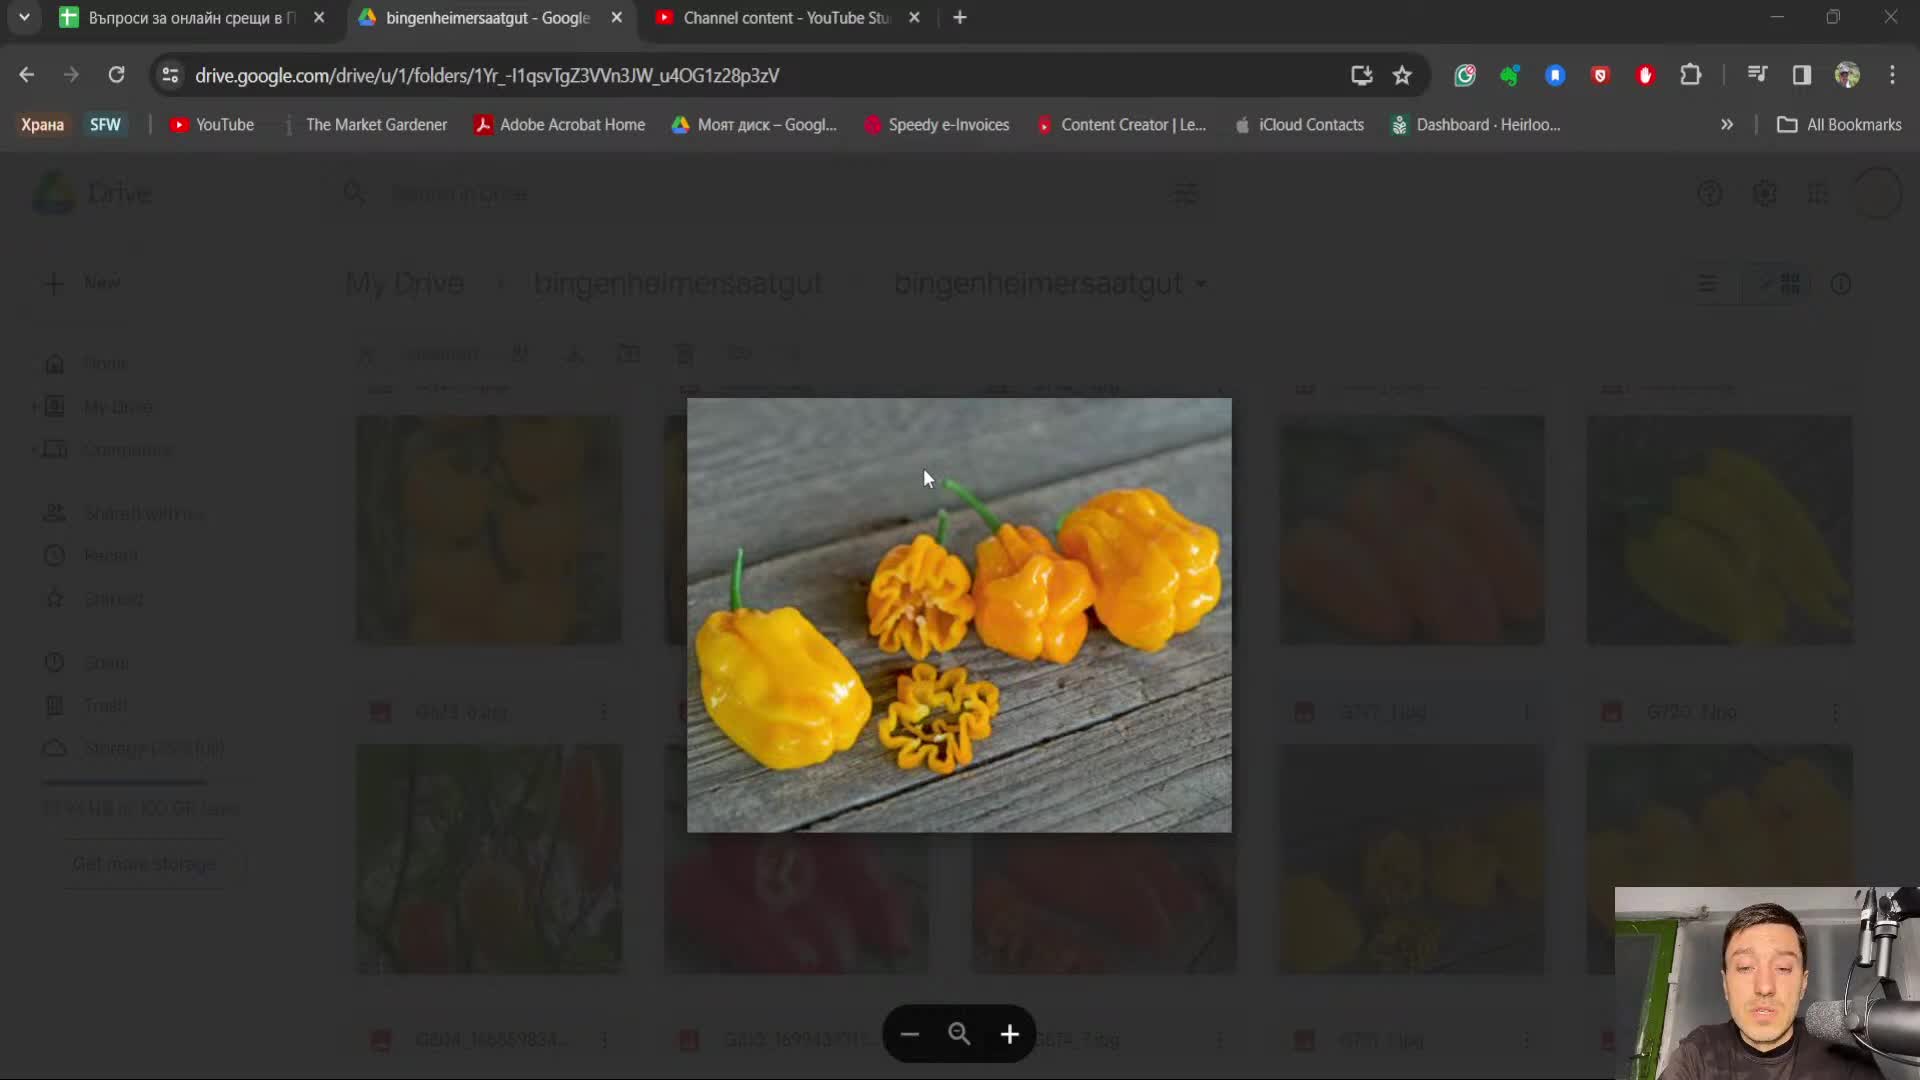Open Drive search filter options icon
Screen dimensions: 1920x1080
pos(1186,194)
